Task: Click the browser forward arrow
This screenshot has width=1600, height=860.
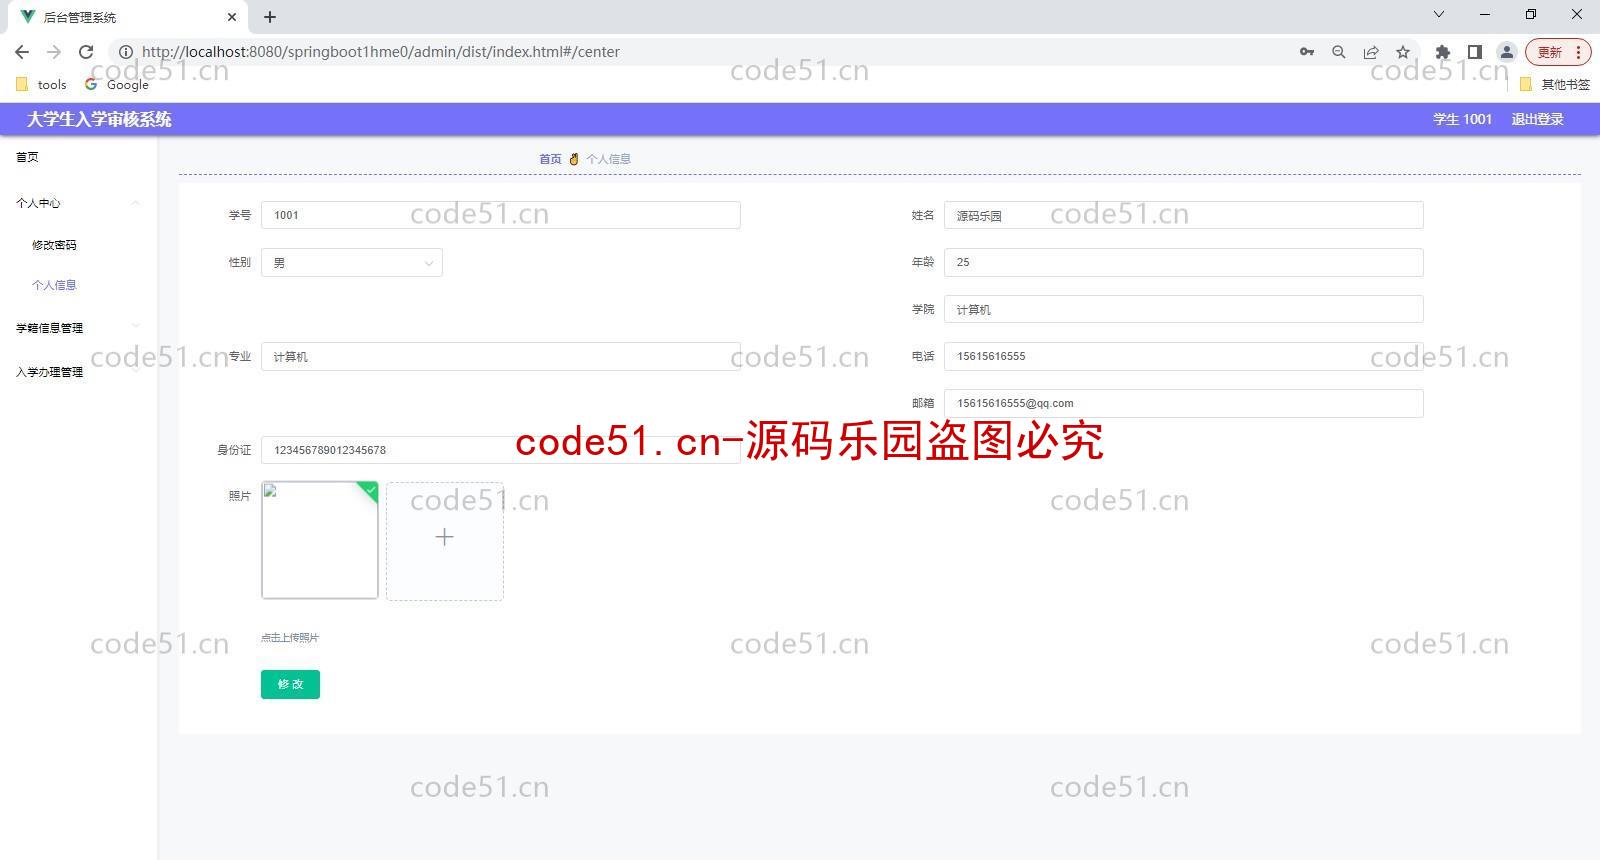Action: (54, 52)
